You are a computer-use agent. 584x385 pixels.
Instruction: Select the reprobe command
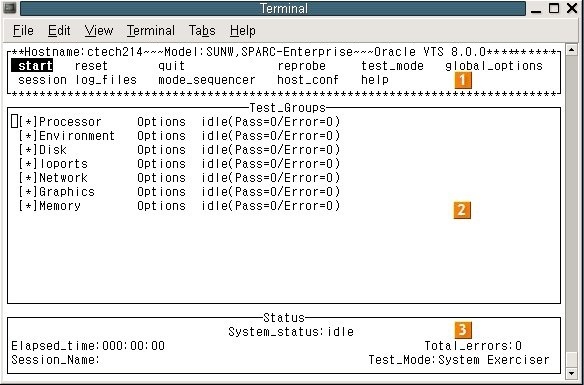point(302,66)
